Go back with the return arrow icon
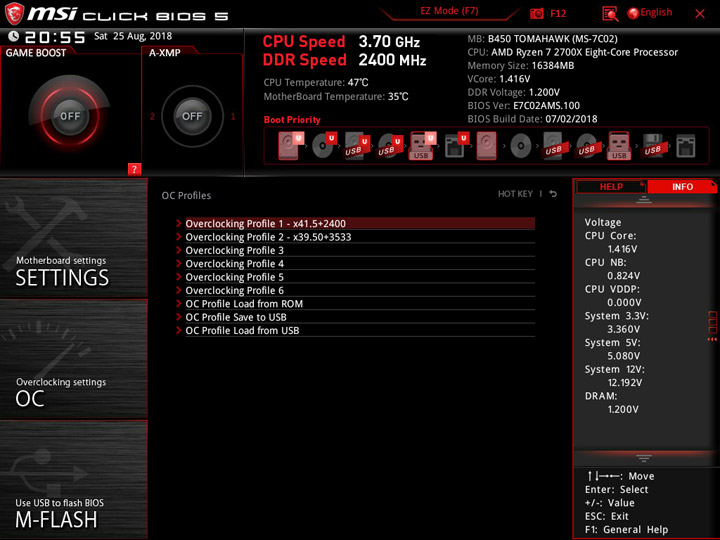Image resolution: width=720 pixels, height=540 pixels. click(x=553, y=194)
